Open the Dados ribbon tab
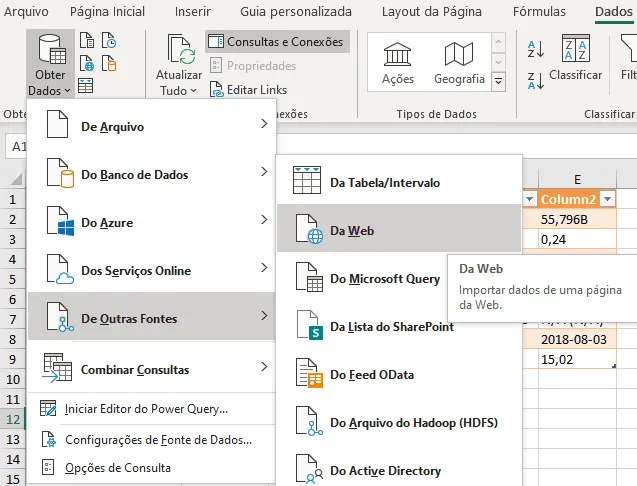This screenshot has width=637, height=486. pyautogui.click(x=614, y=12)
